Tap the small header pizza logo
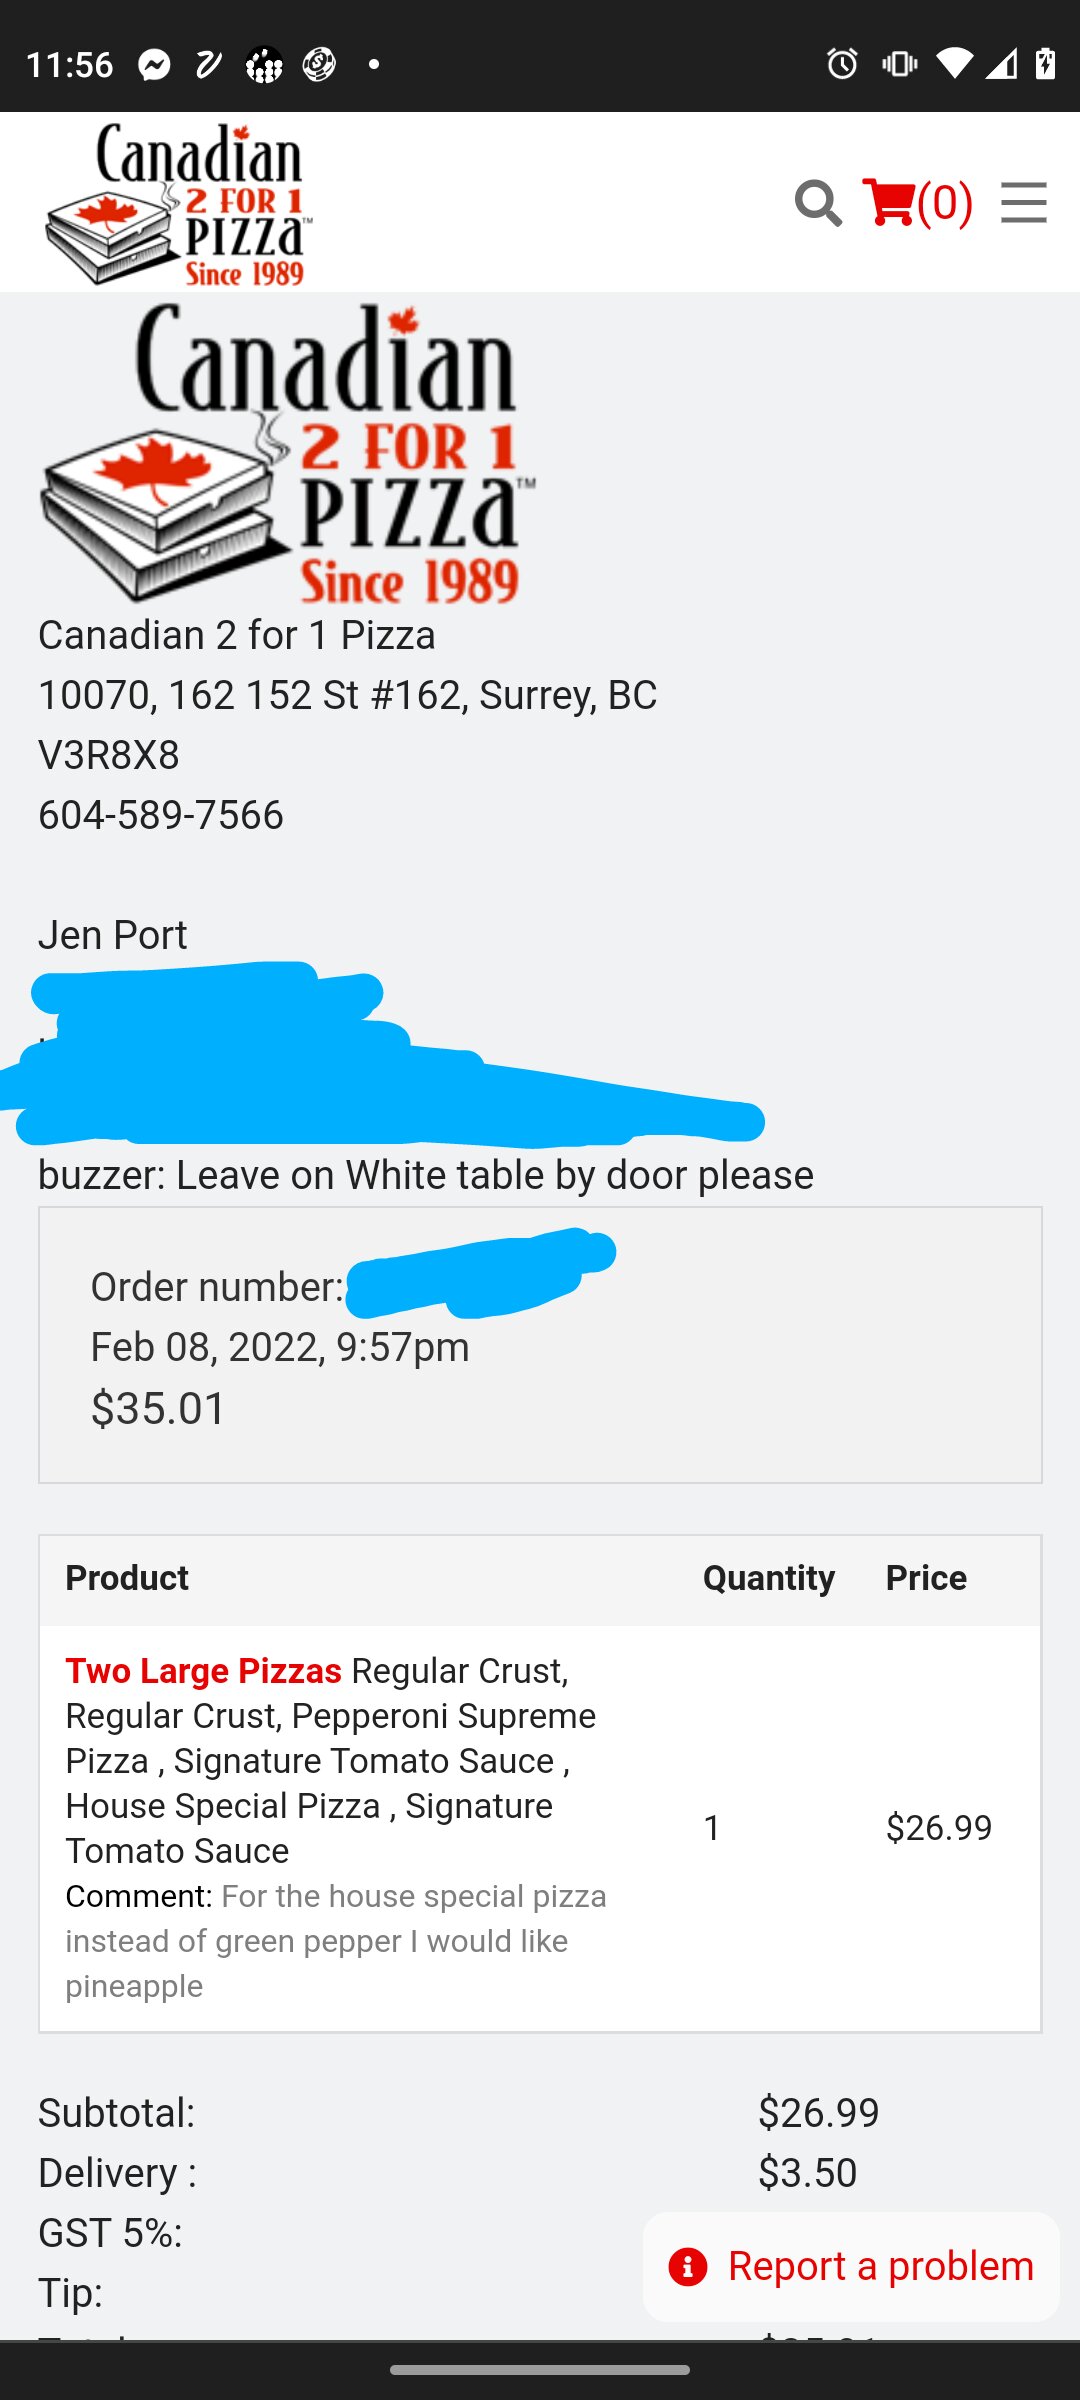Image resolution: width=1080 pixels, height=2400 pixels. 178,204
